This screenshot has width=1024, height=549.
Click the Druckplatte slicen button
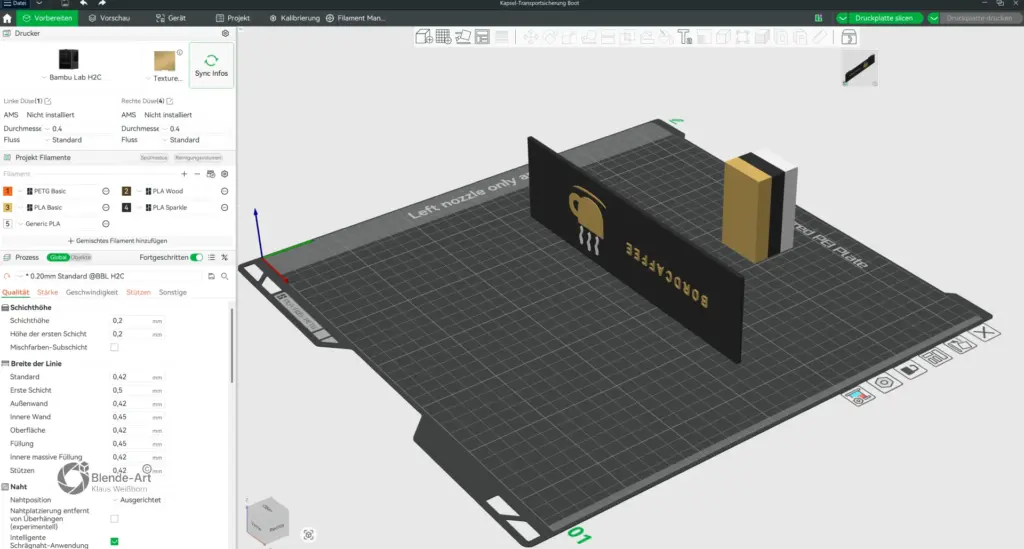[884, 18]
